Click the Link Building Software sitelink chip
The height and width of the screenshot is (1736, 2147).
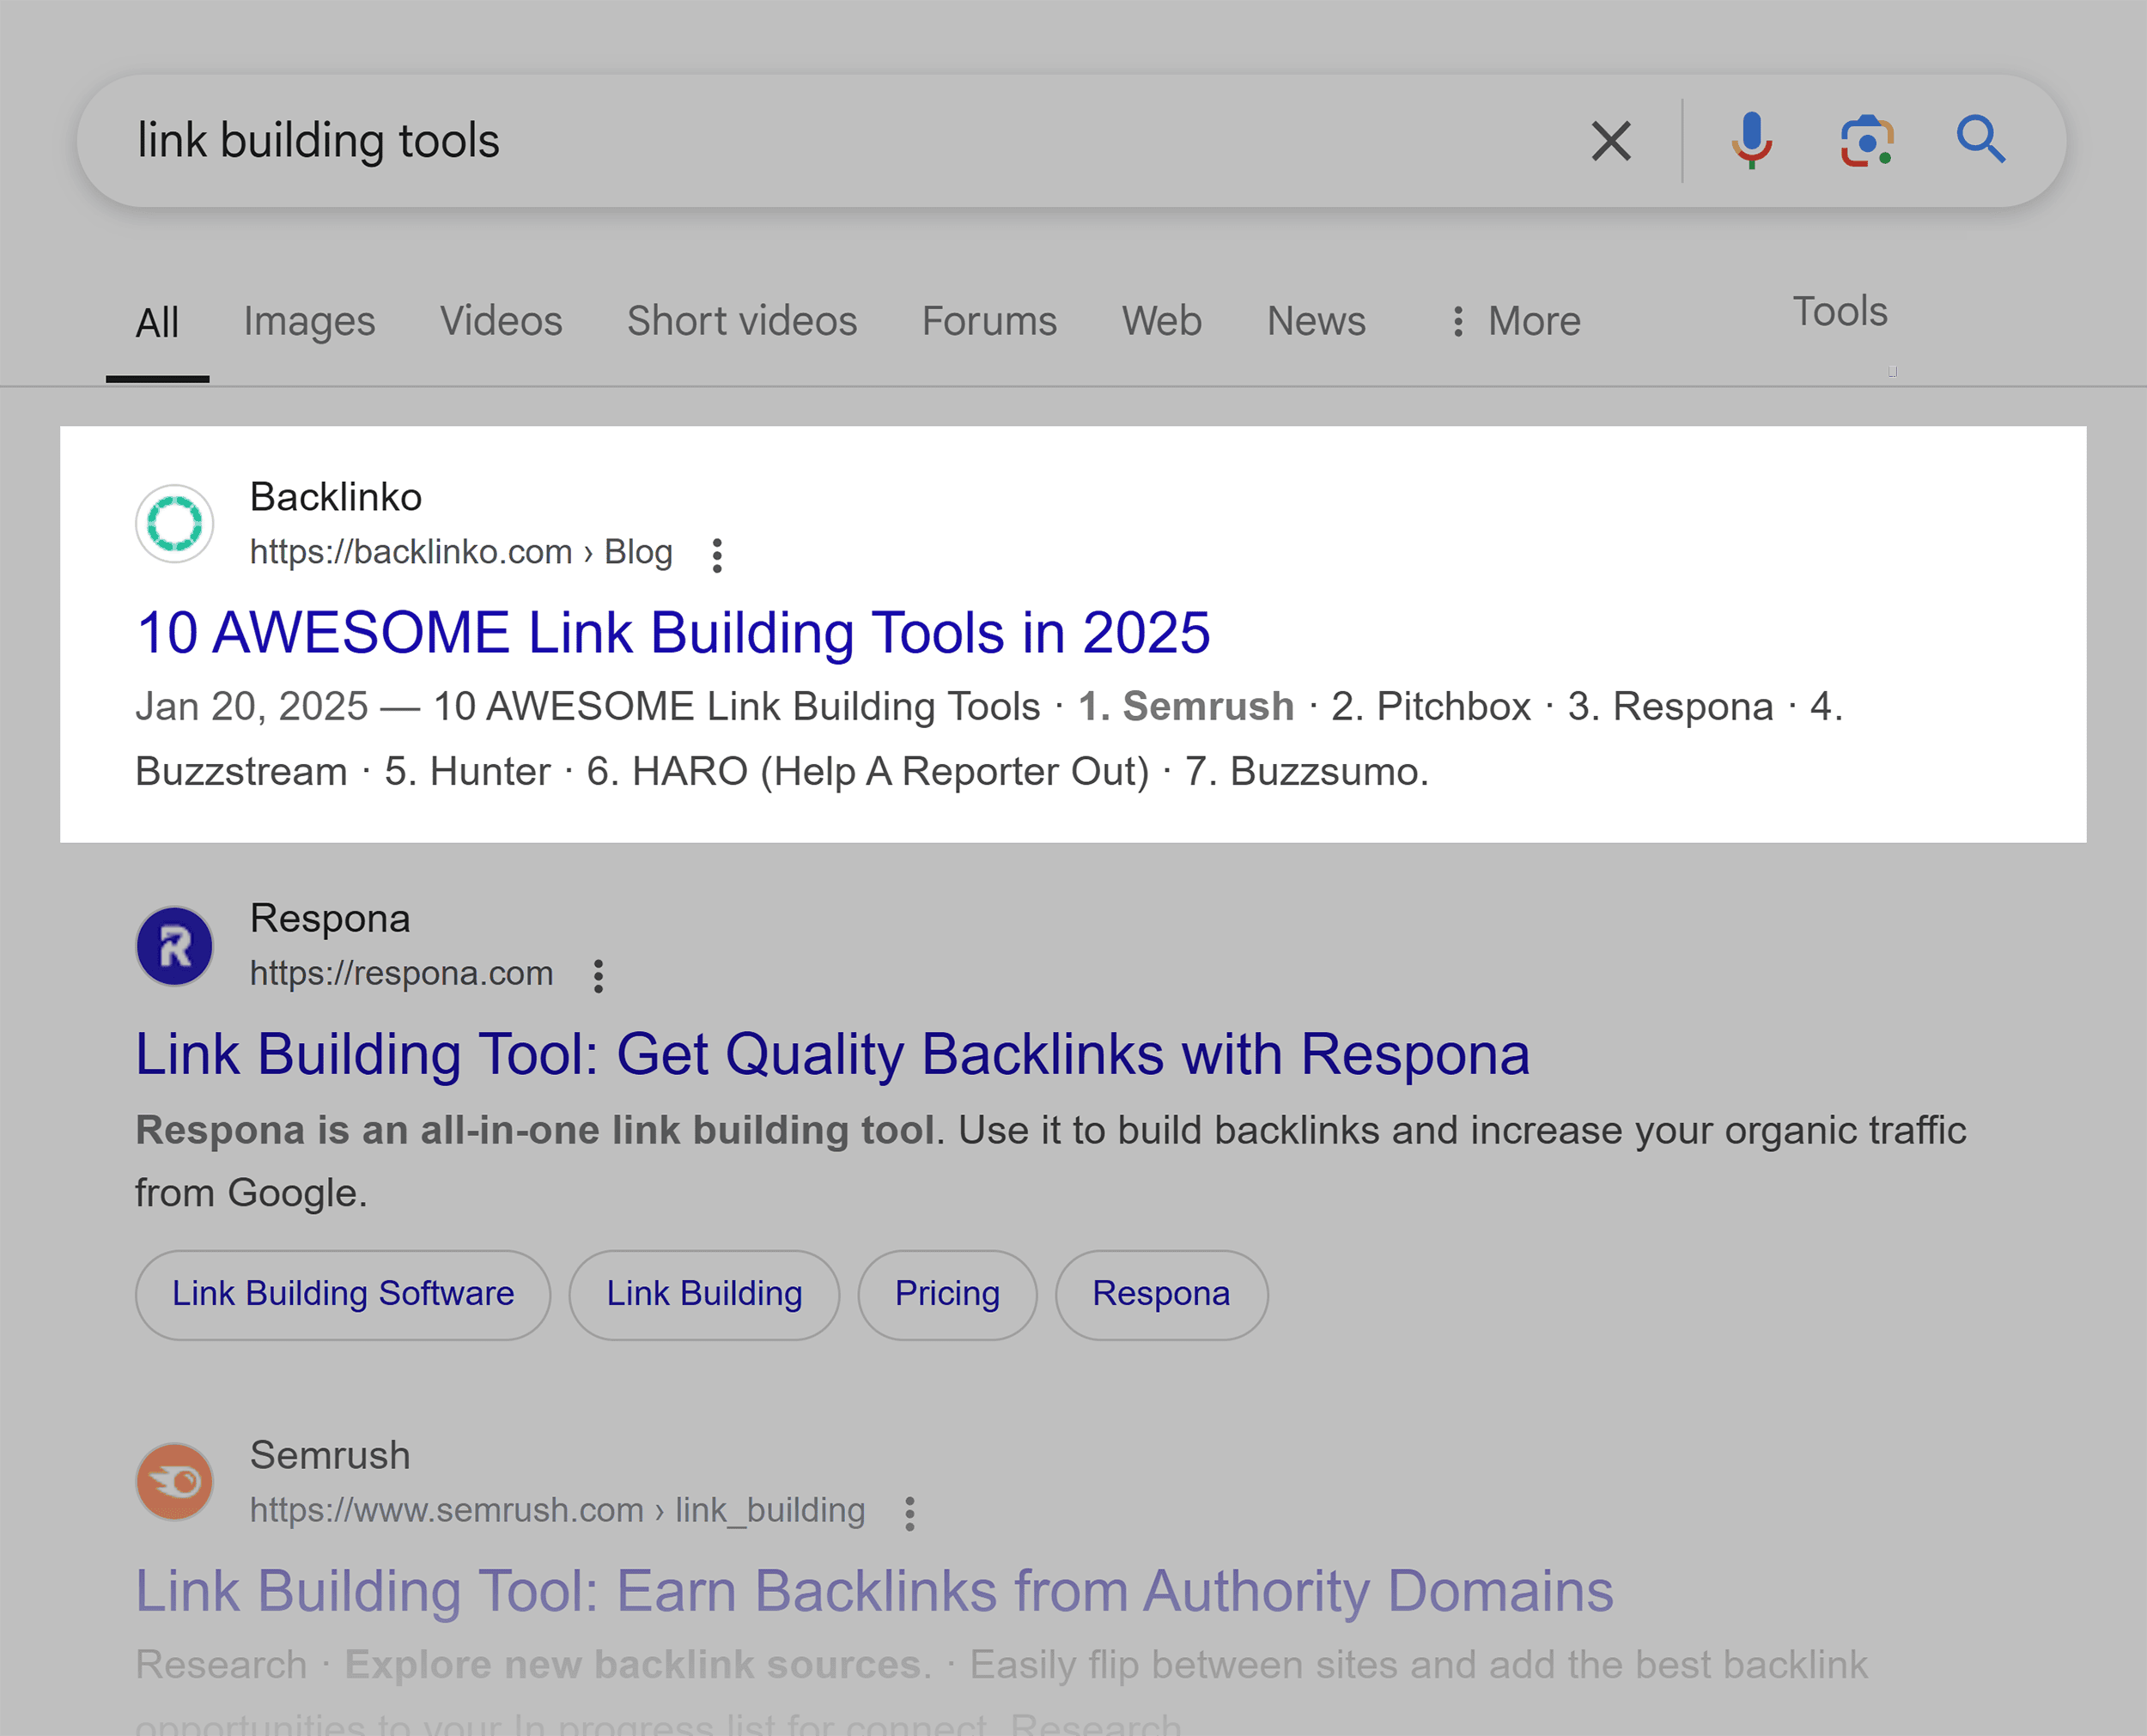(343, 1295)
